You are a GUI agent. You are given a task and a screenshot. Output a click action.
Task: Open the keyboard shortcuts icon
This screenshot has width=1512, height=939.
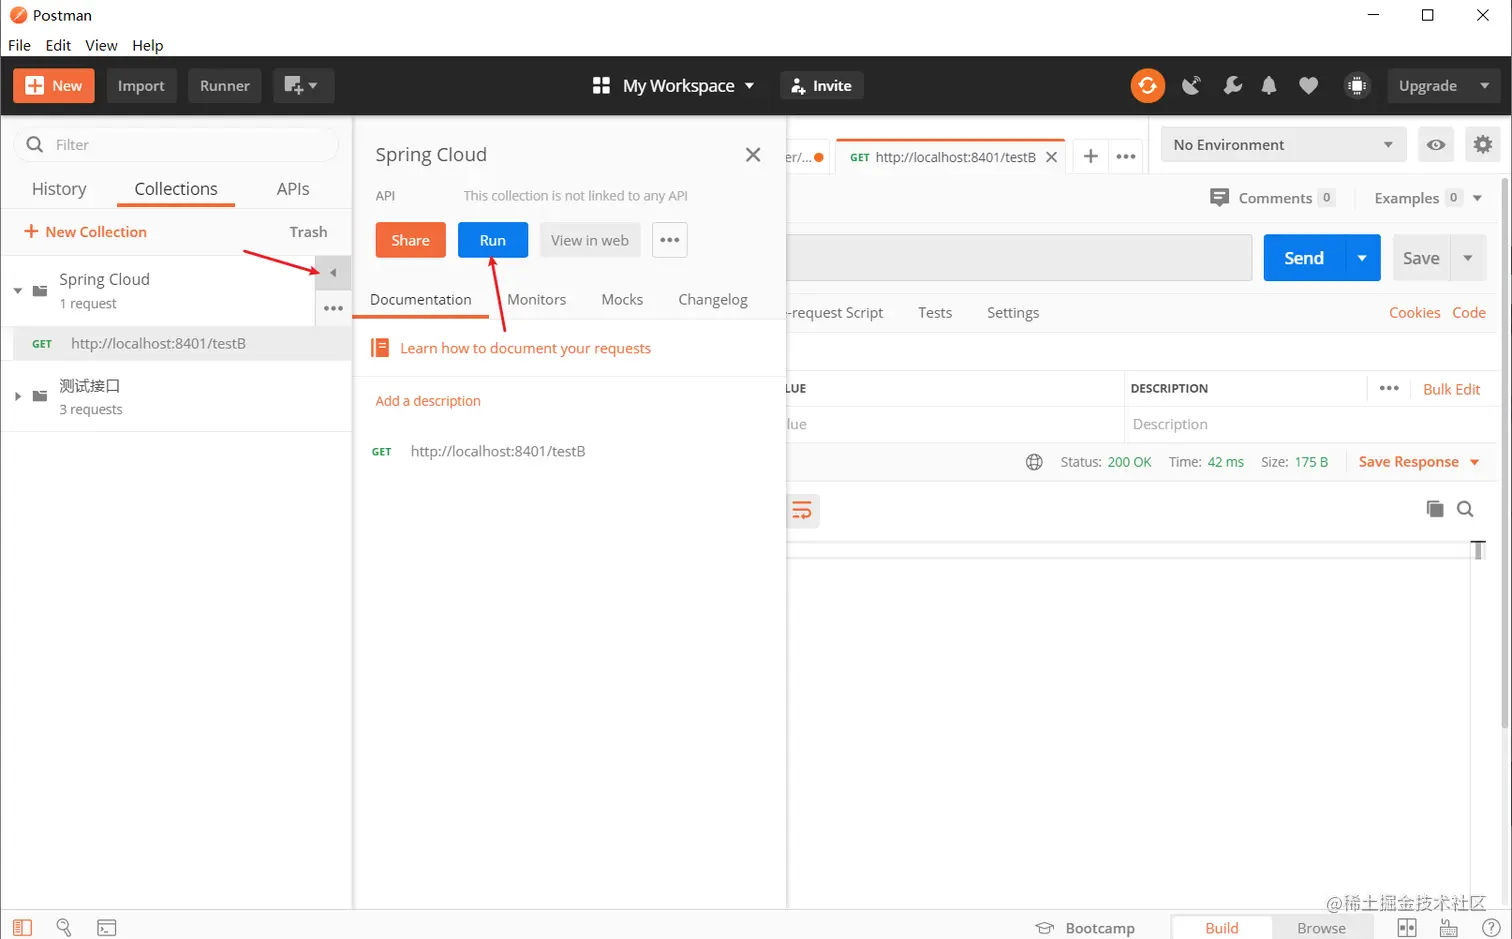[1448, 928]
